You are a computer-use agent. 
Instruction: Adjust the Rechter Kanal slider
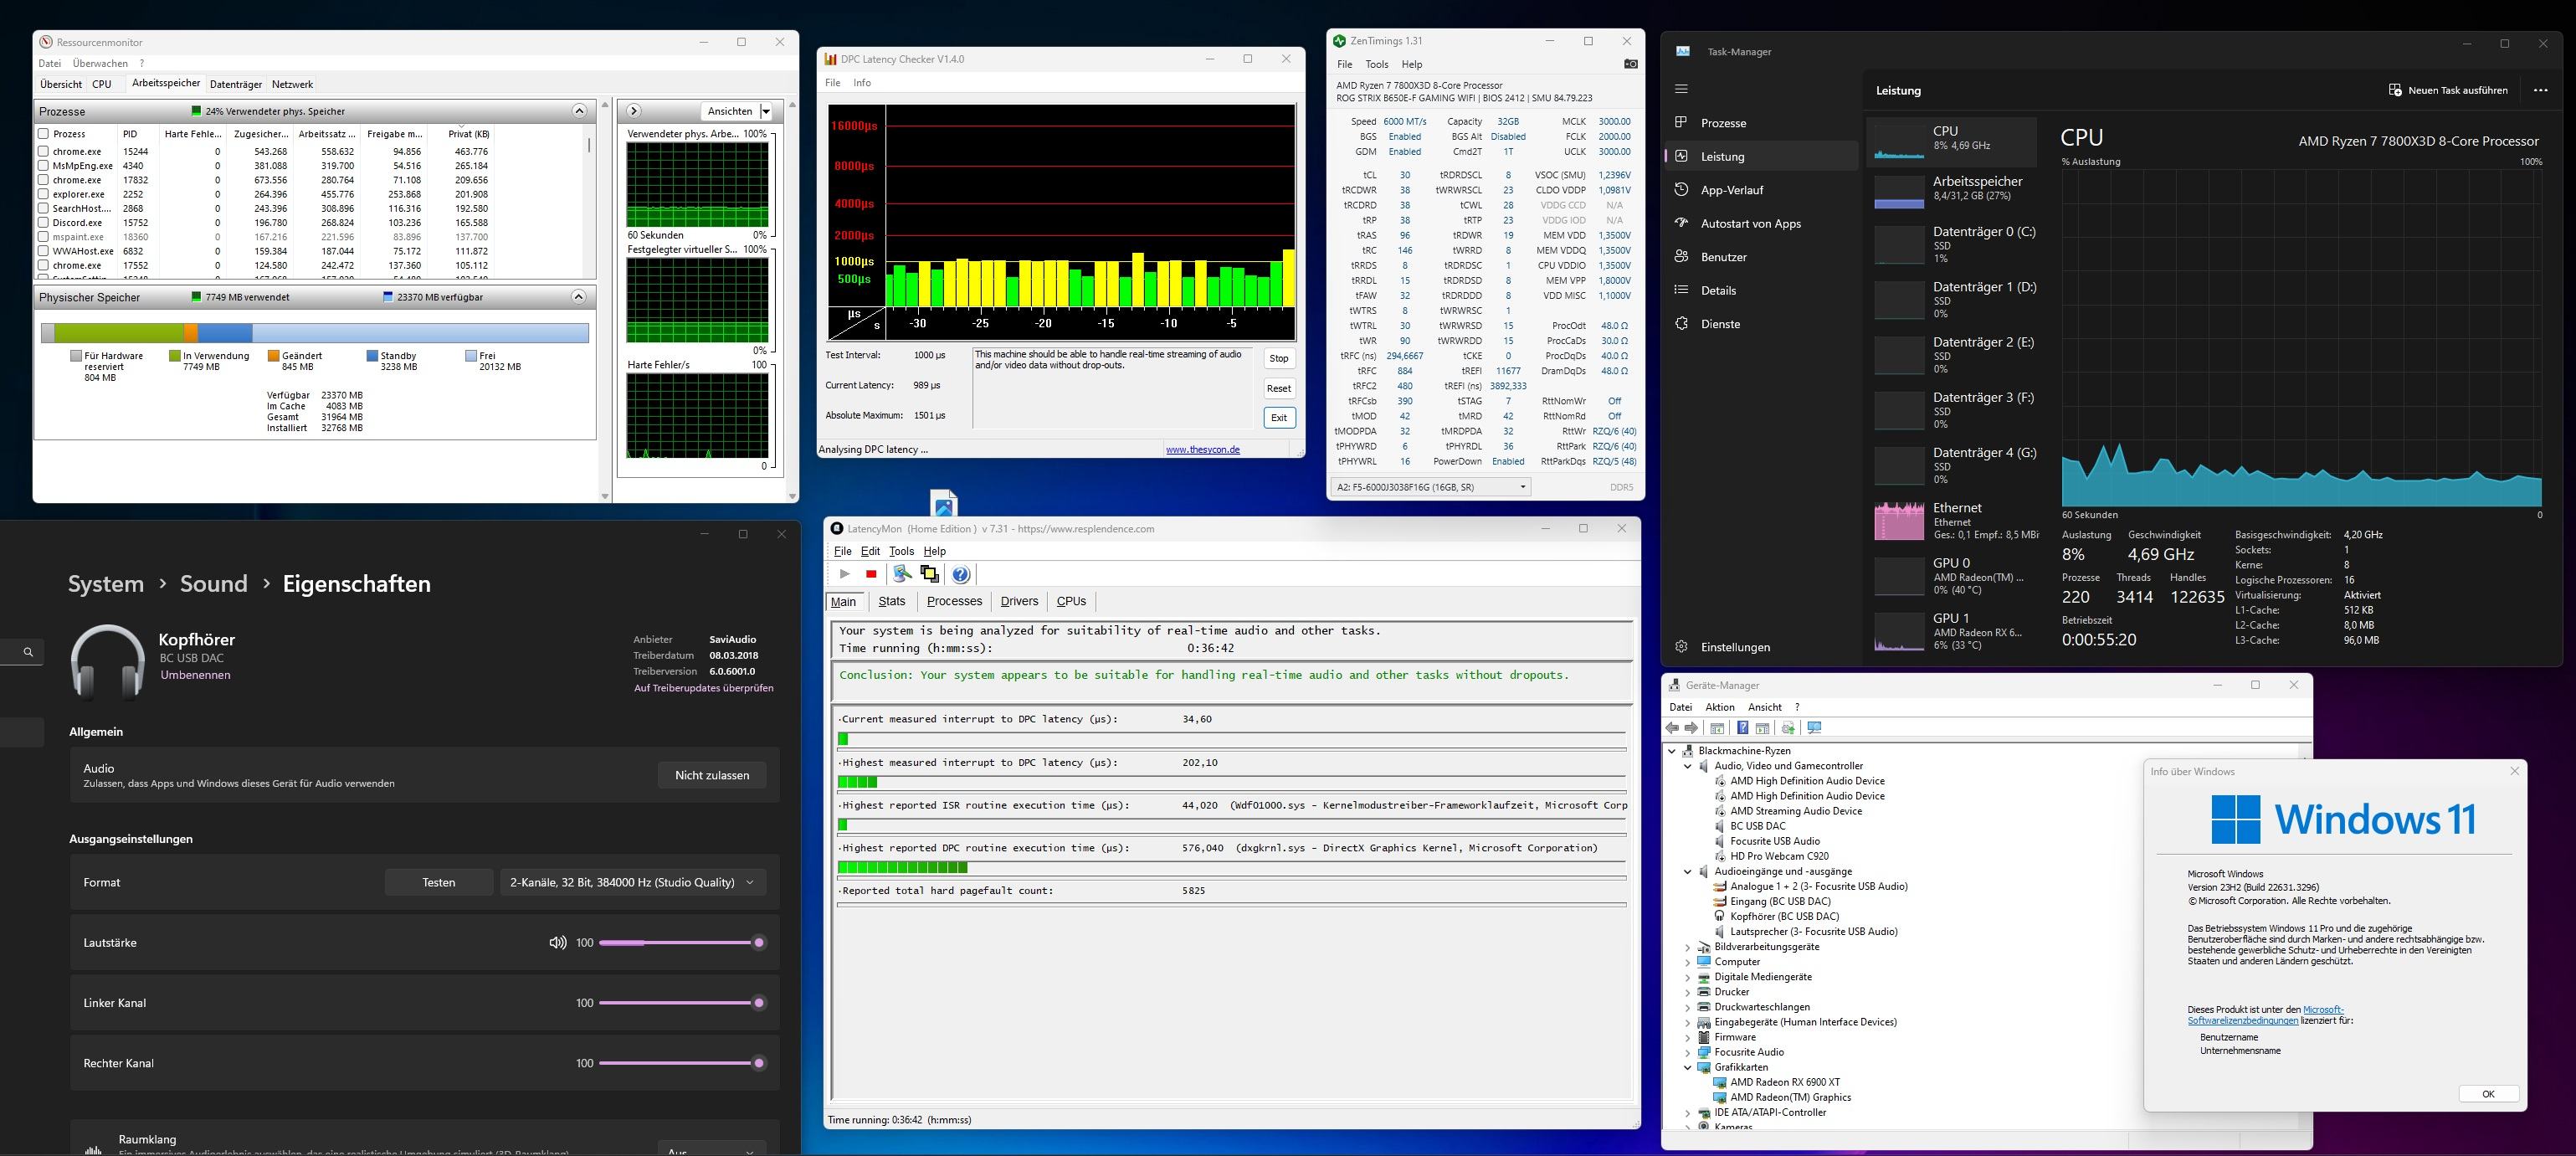pos(681,1063)
